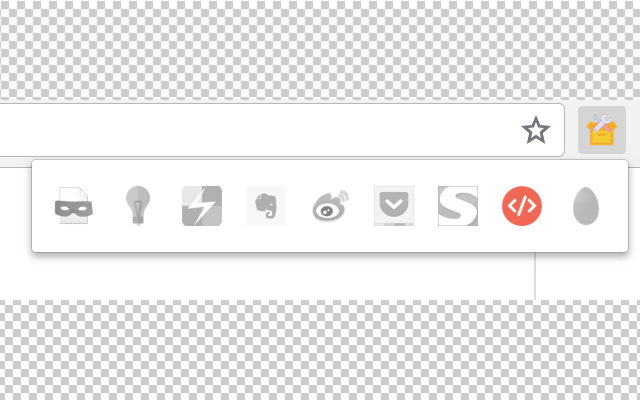The image size is (640, 400).
Task: Click the Weibo eye logo icon
Action: click(x=330, y=205)
